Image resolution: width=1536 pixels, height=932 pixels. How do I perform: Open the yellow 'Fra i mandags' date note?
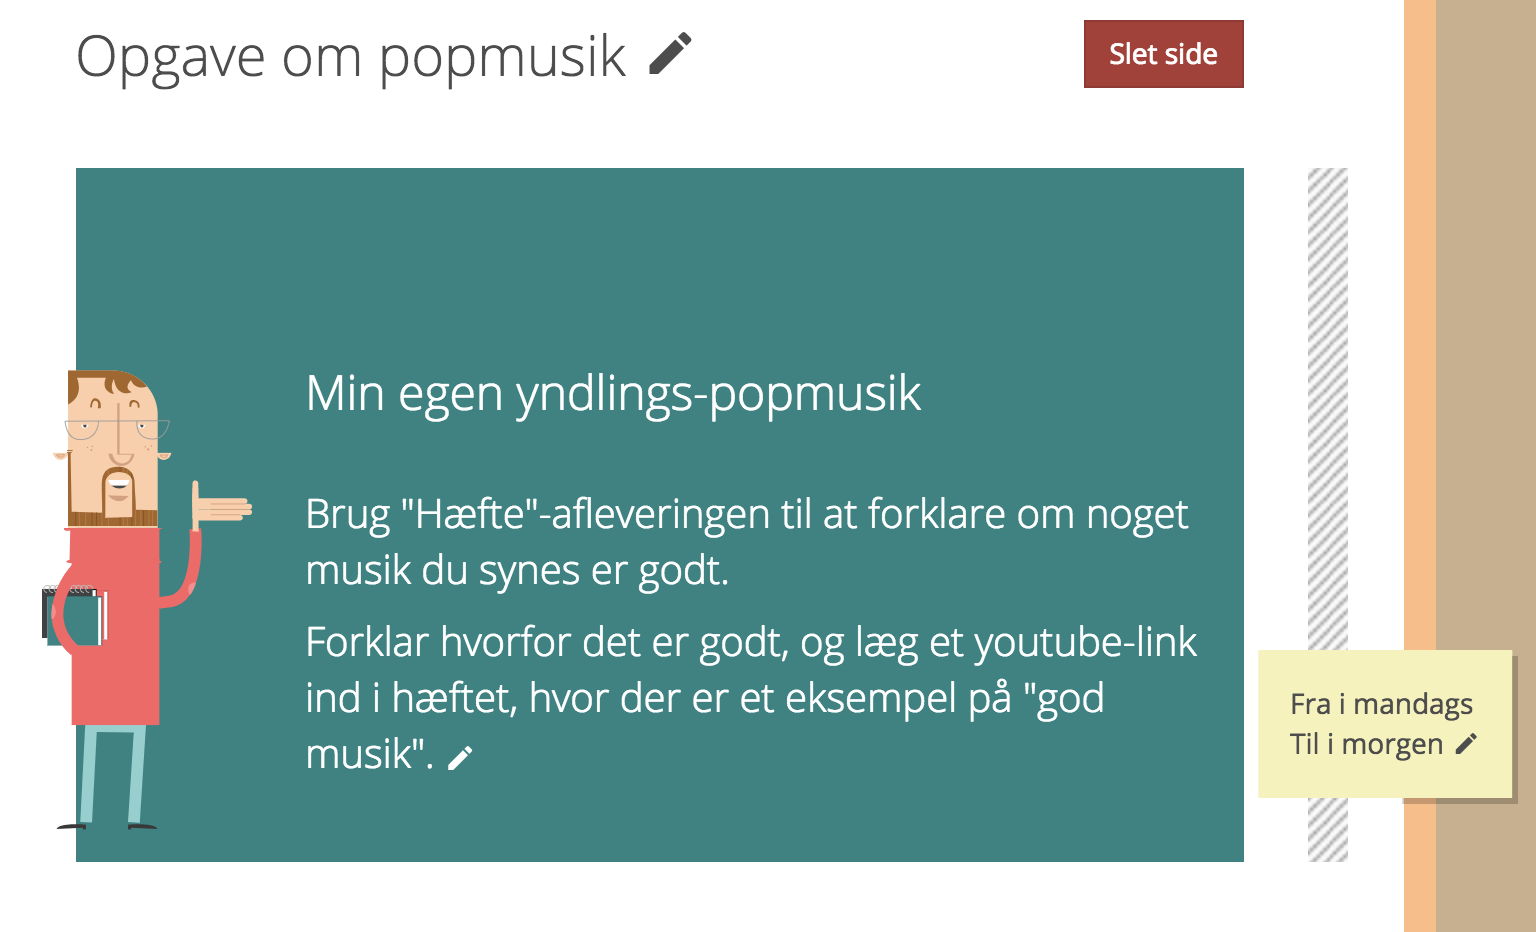point(1385,724)
